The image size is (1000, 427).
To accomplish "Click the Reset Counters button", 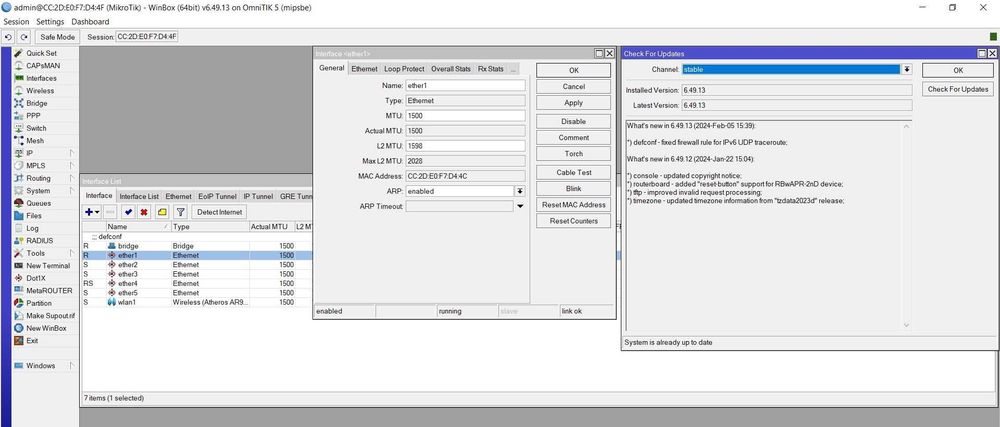I will pyautogui.click(x=573, y=221).
